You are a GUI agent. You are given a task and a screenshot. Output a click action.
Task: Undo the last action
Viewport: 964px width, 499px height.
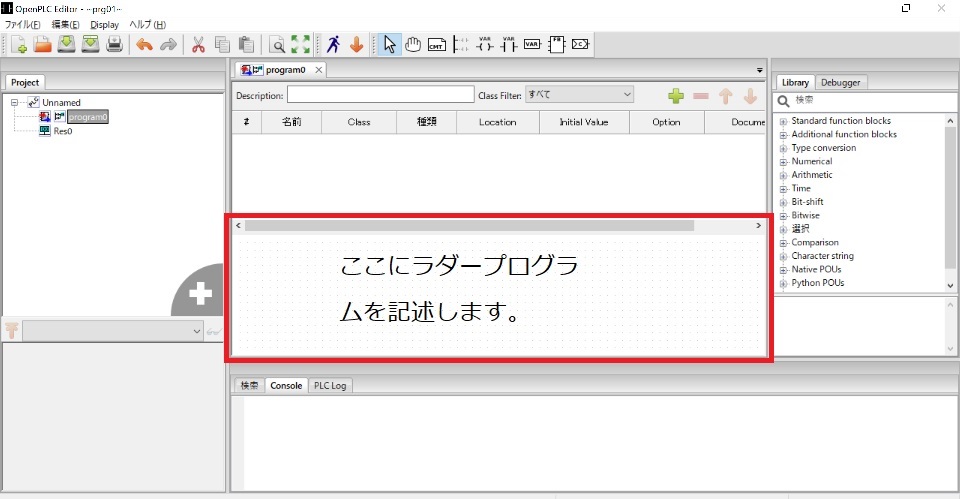[144, 45]
